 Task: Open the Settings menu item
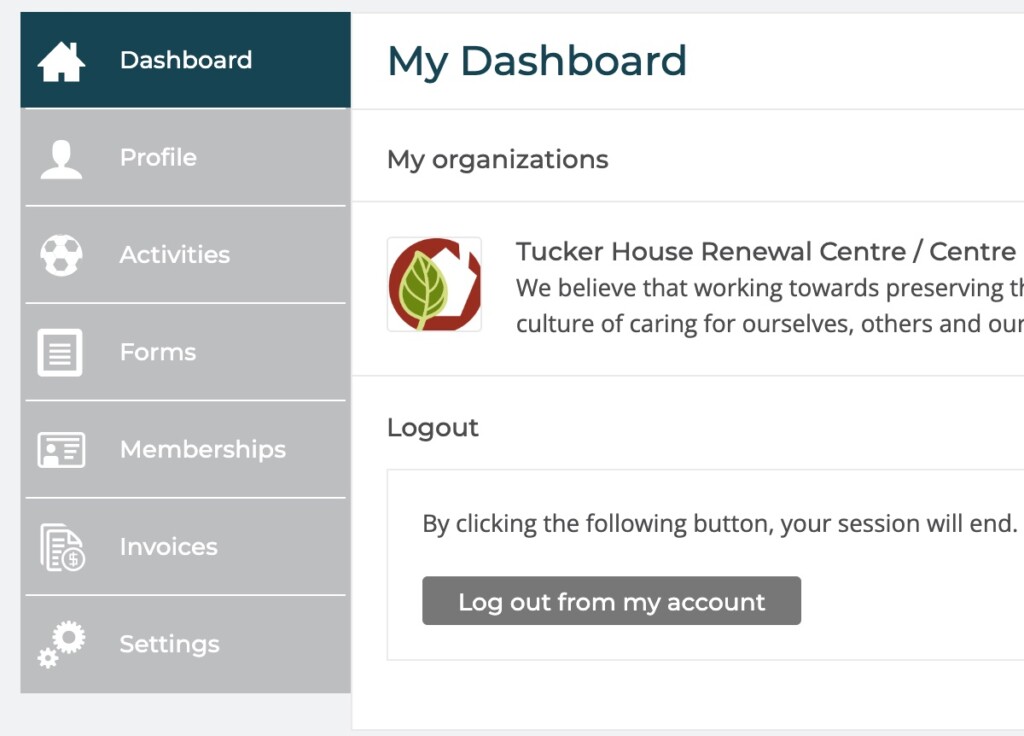[x=185, y=644]
